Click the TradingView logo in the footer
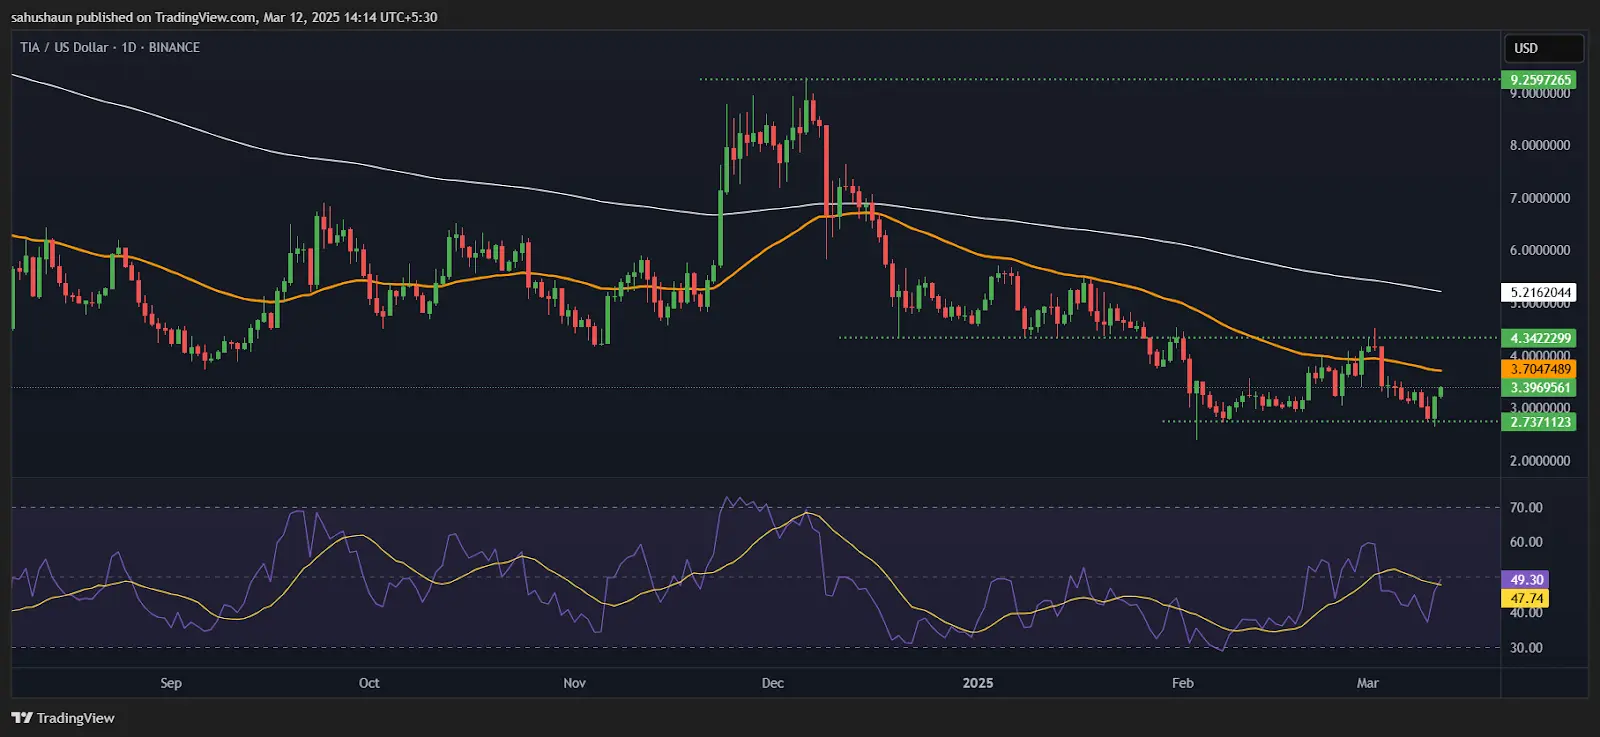The image size is (1600, 737). pos(63,718)
